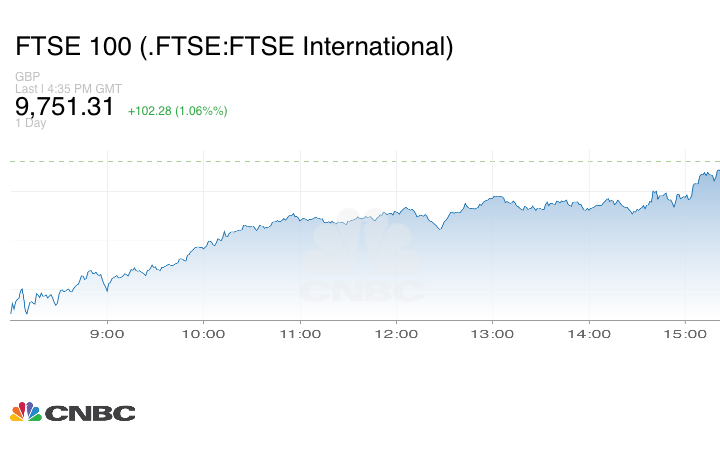Click the green +102.28 (1.06%) change
Viewport: 720px width, 450px height.
click(x=177, y=110)
